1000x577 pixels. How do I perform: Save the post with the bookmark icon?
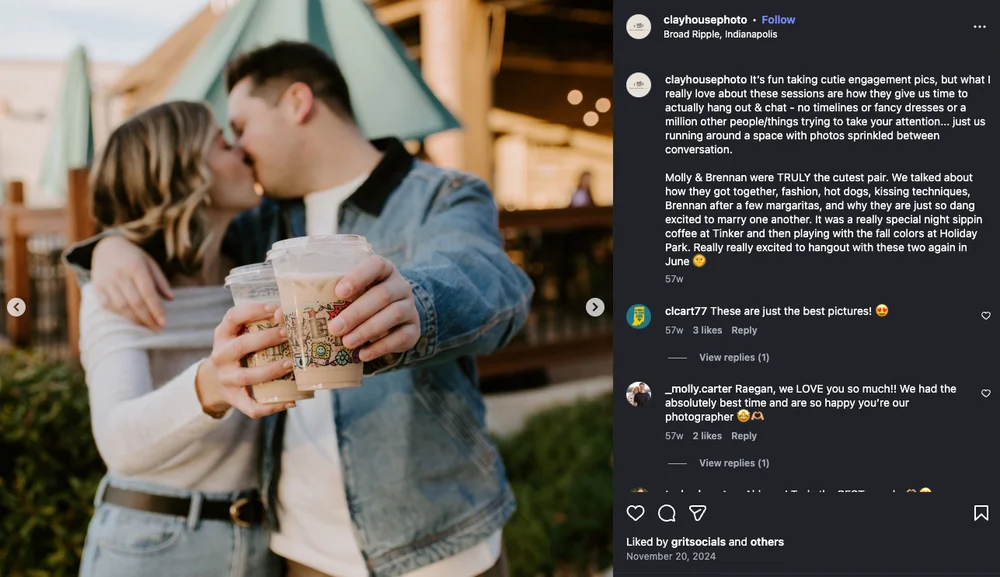981,513
